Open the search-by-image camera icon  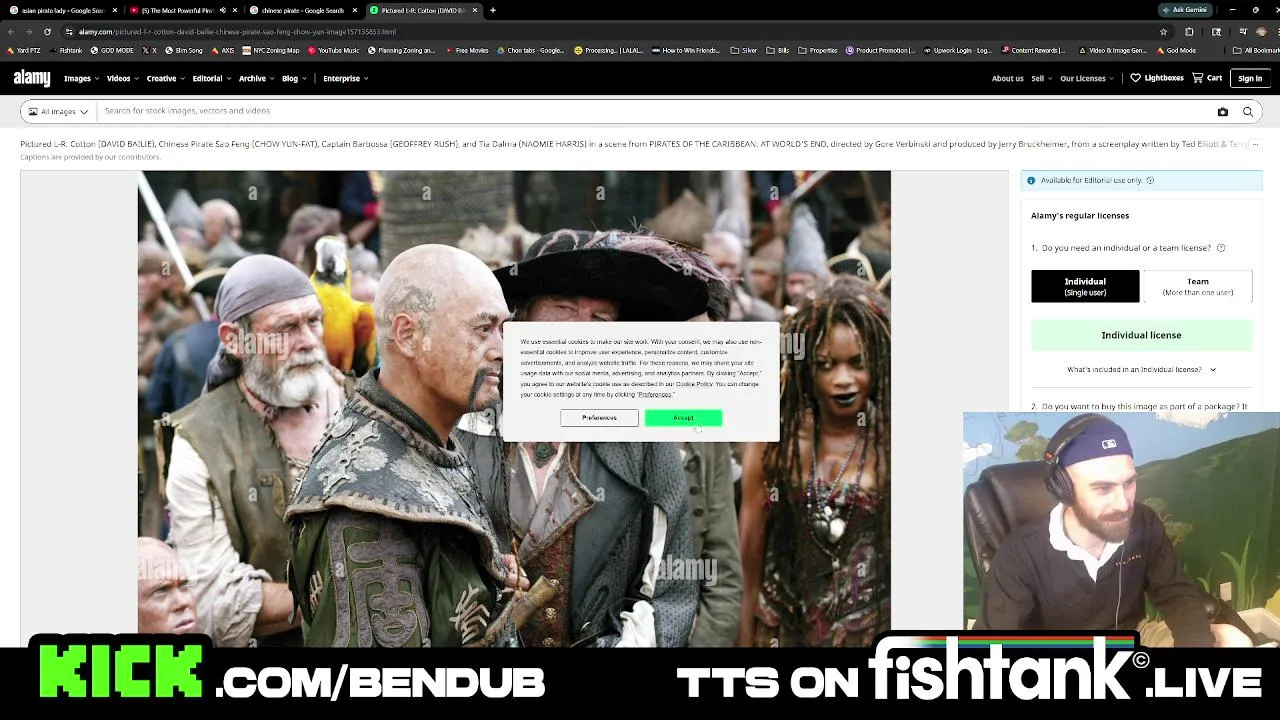1222,112
